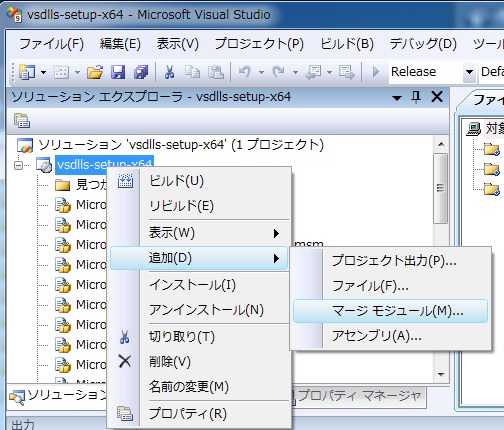Click the Navigate Backward icon
Image resolution: width=504 pixels, height=430 pixels.
click(313, 72)
